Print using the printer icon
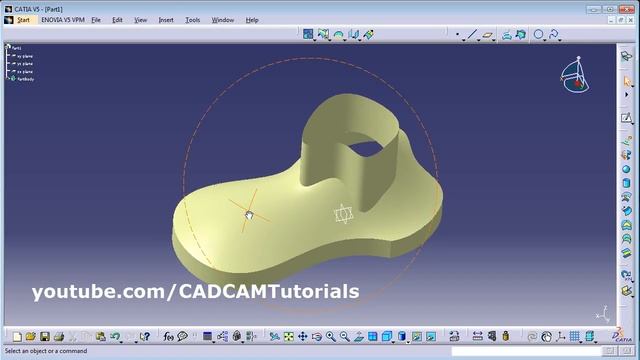Screen dimensions: 640x360 click(x=59, y=337)
